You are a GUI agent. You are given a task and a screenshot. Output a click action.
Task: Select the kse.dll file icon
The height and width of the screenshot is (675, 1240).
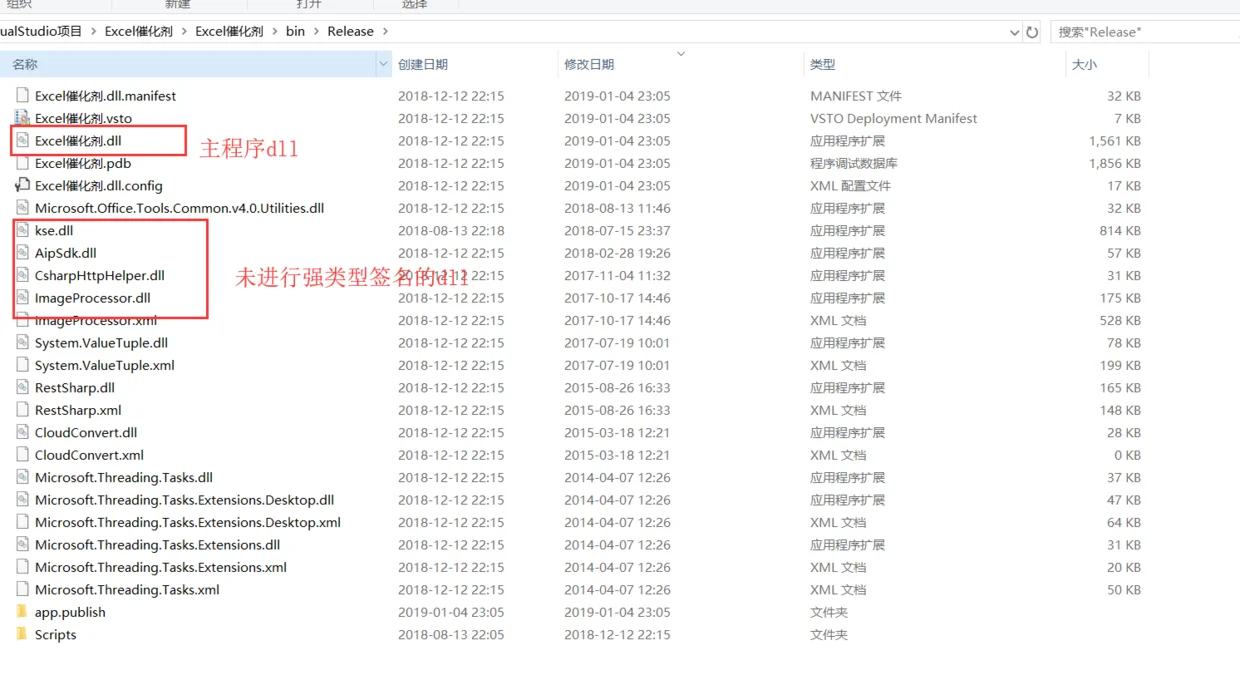pyautogui.click(x=23, y=230)
